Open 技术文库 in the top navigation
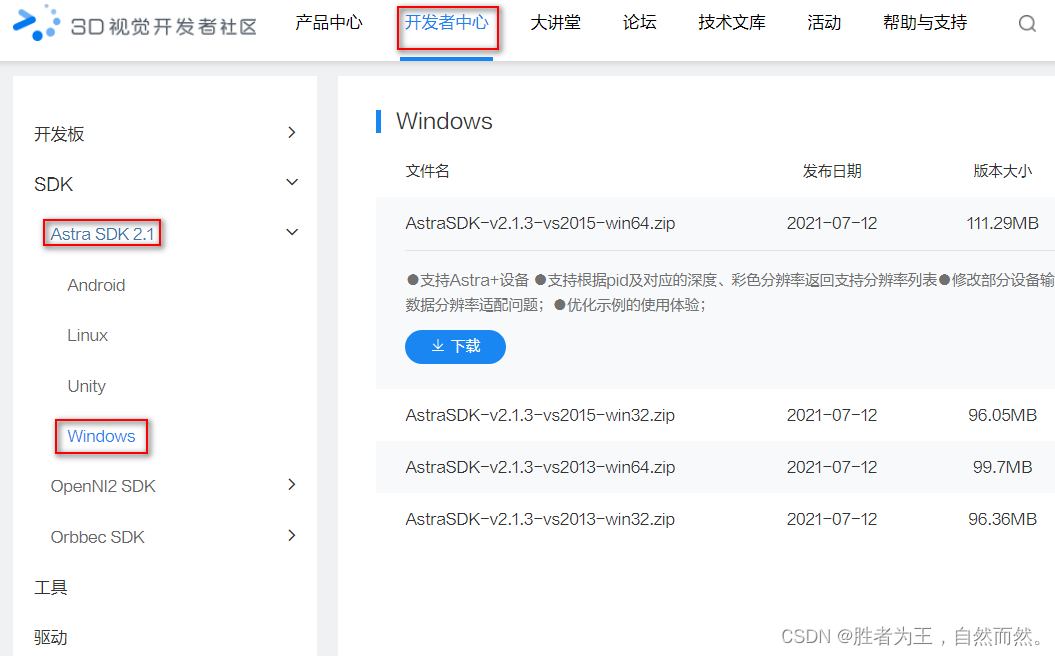This screenshot has height=656, width=1055. click(x=731, y=23)
